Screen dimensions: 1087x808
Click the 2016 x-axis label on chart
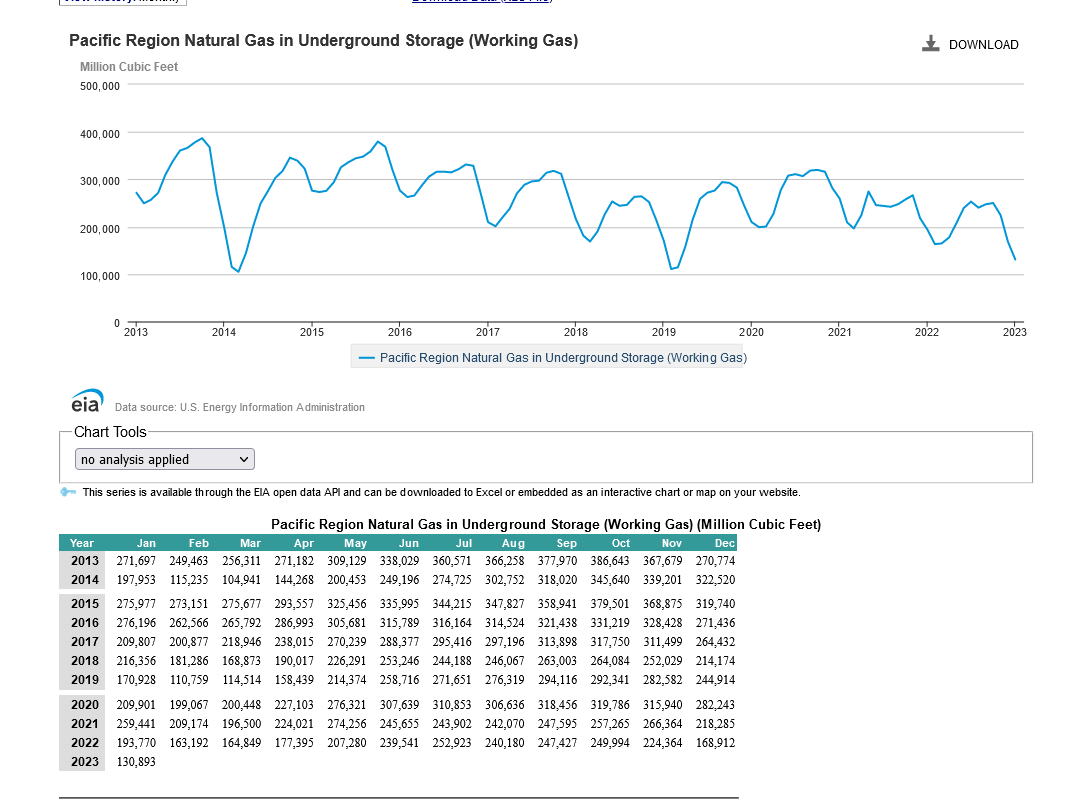tap(400, 332)
